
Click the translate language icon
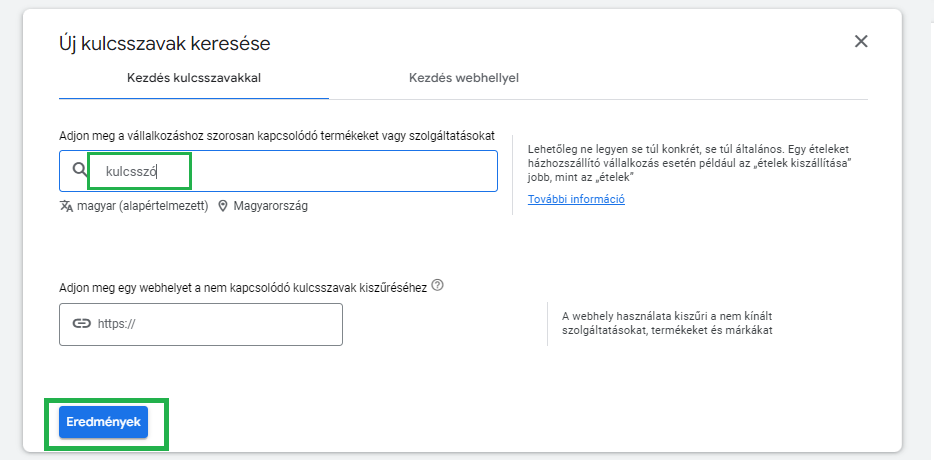coord(66,206)
